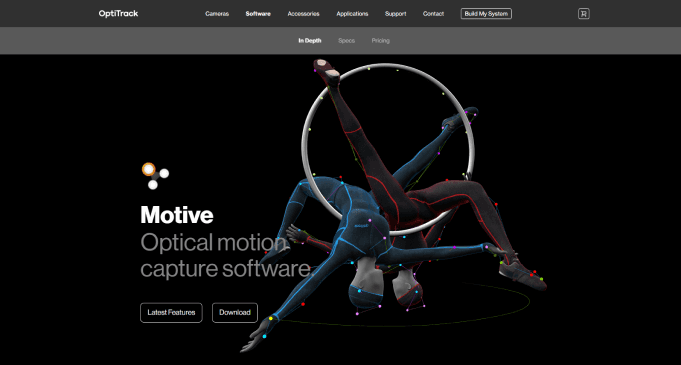
Task: Click the Build My System button
Action: (x=486, y=14)
